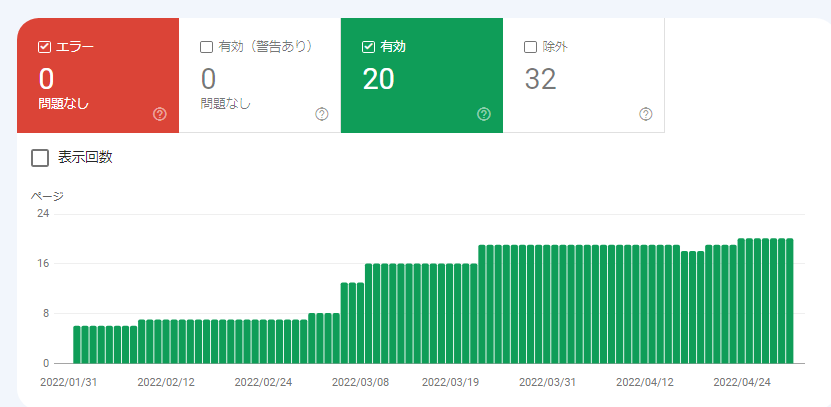The height and width of the screenshot is (407, 831).
Task: Open help icon on the red エラー card
Action: pyautogui.click(x=160, y=114)
